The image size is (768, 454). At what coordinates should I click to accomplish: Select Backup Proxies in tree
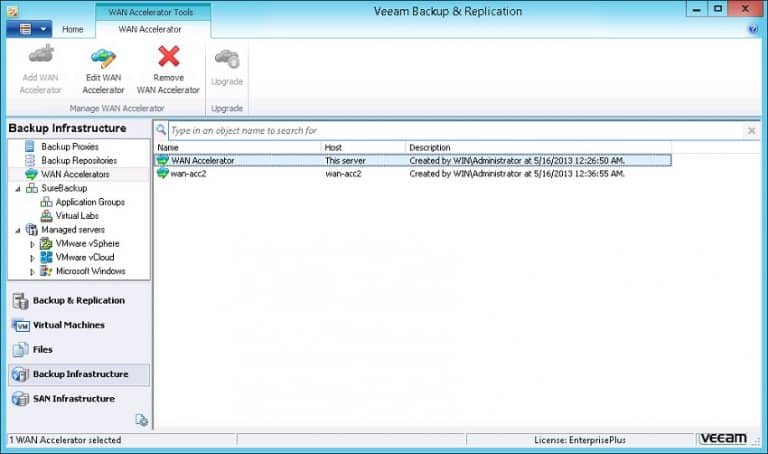[70, 146]
